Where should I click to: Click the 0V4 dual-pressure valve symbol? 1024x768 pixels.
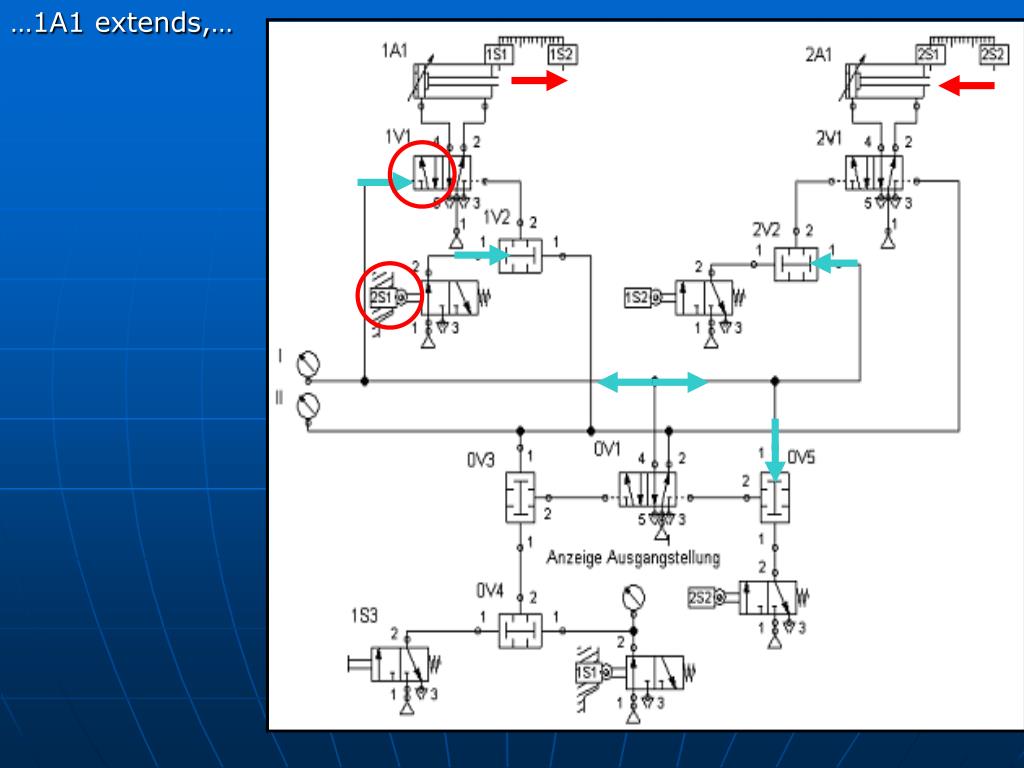tap(520, 630)
